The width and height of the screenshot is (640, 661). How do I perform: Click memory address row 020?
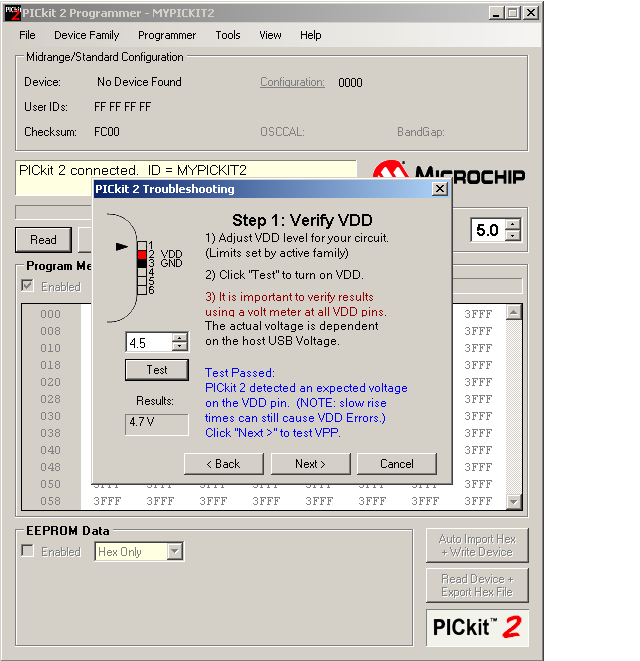[50, 382]
